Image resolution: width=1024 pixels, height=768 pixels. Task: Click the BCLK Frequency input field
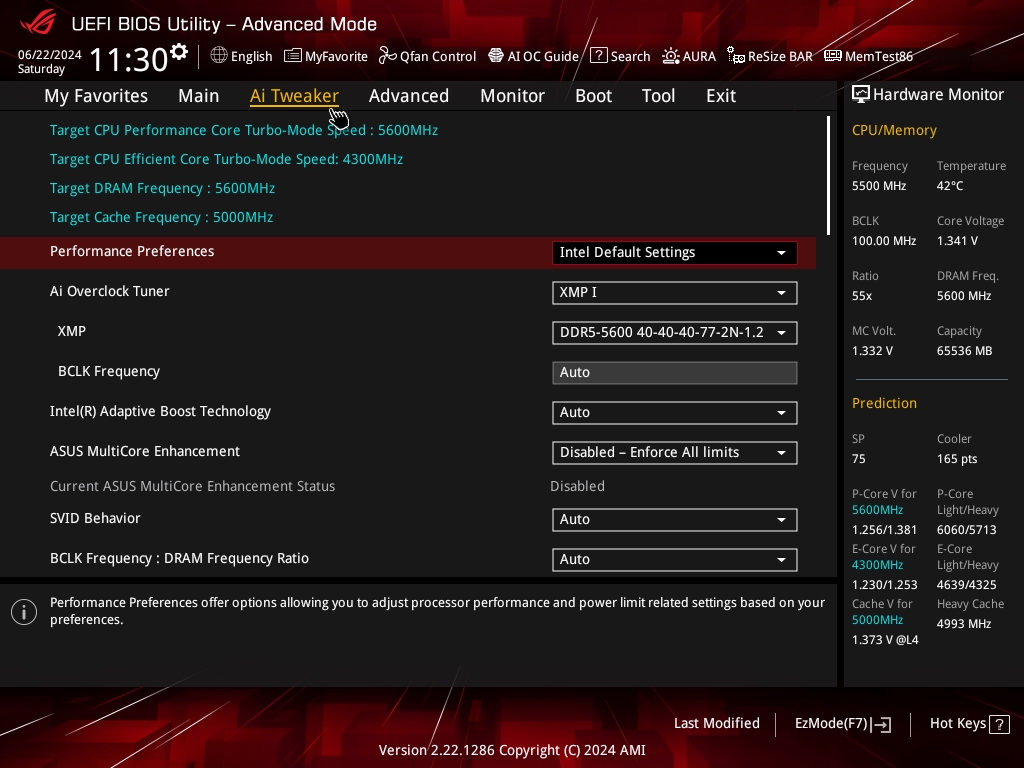click(674, 372)
